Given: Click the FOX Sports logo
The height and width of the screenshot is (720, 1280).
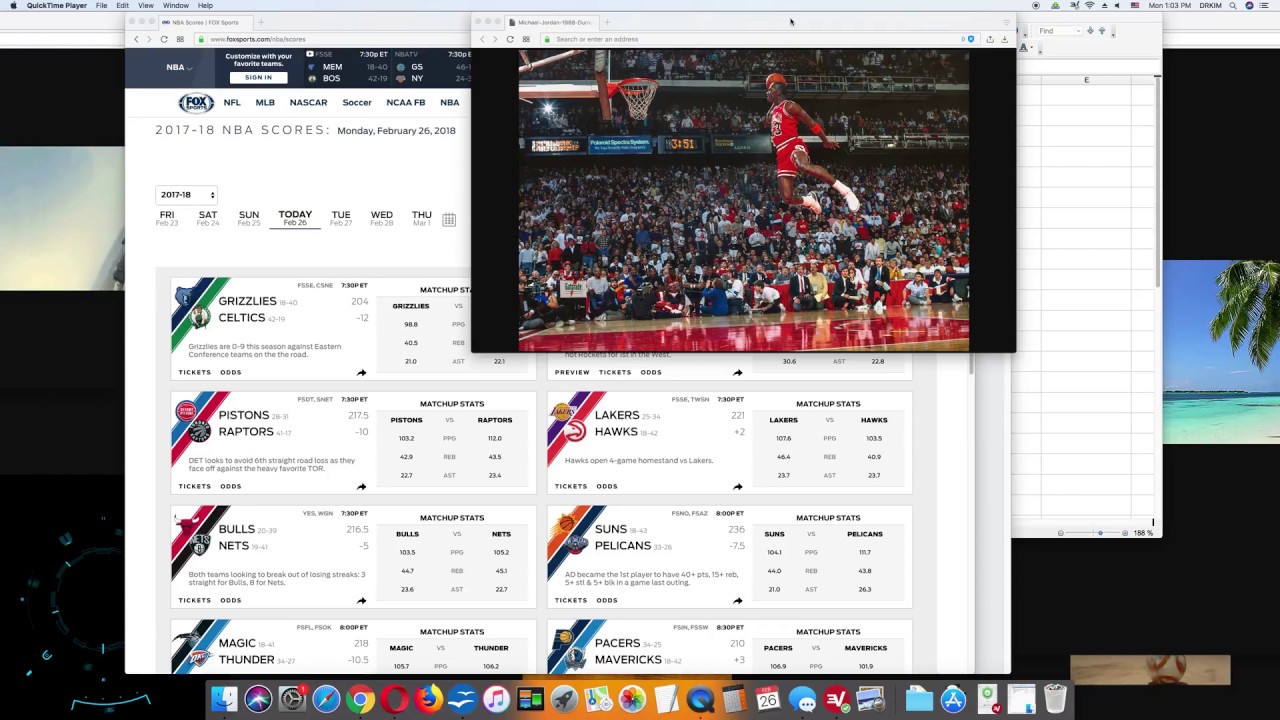Looking at the screenshot, I should click(x=196, y=102).
